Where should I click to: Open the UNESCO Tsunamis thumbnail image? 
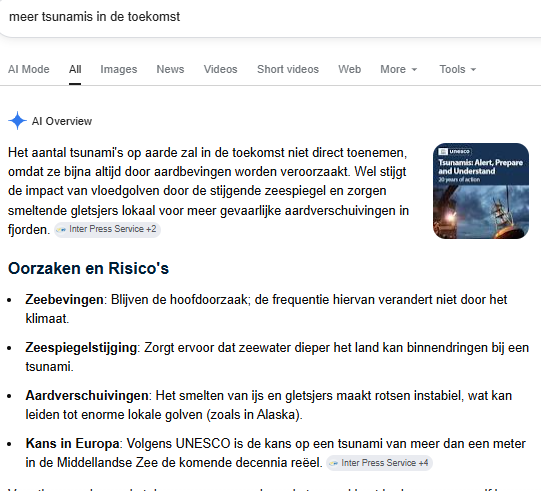click(481, 191)
